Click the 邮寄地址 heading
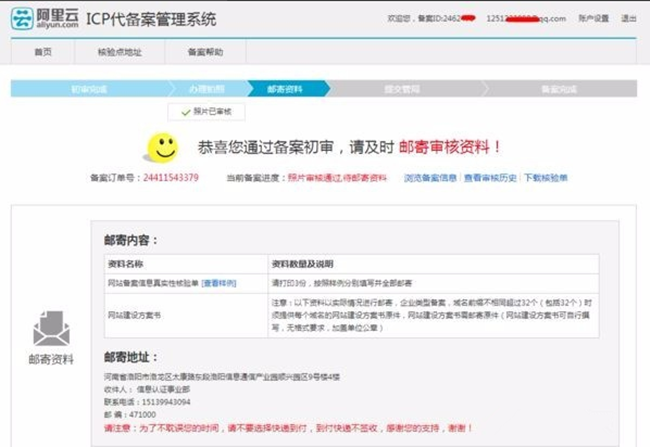The height and width of the screenshot is (447, 650). point(131,357)
